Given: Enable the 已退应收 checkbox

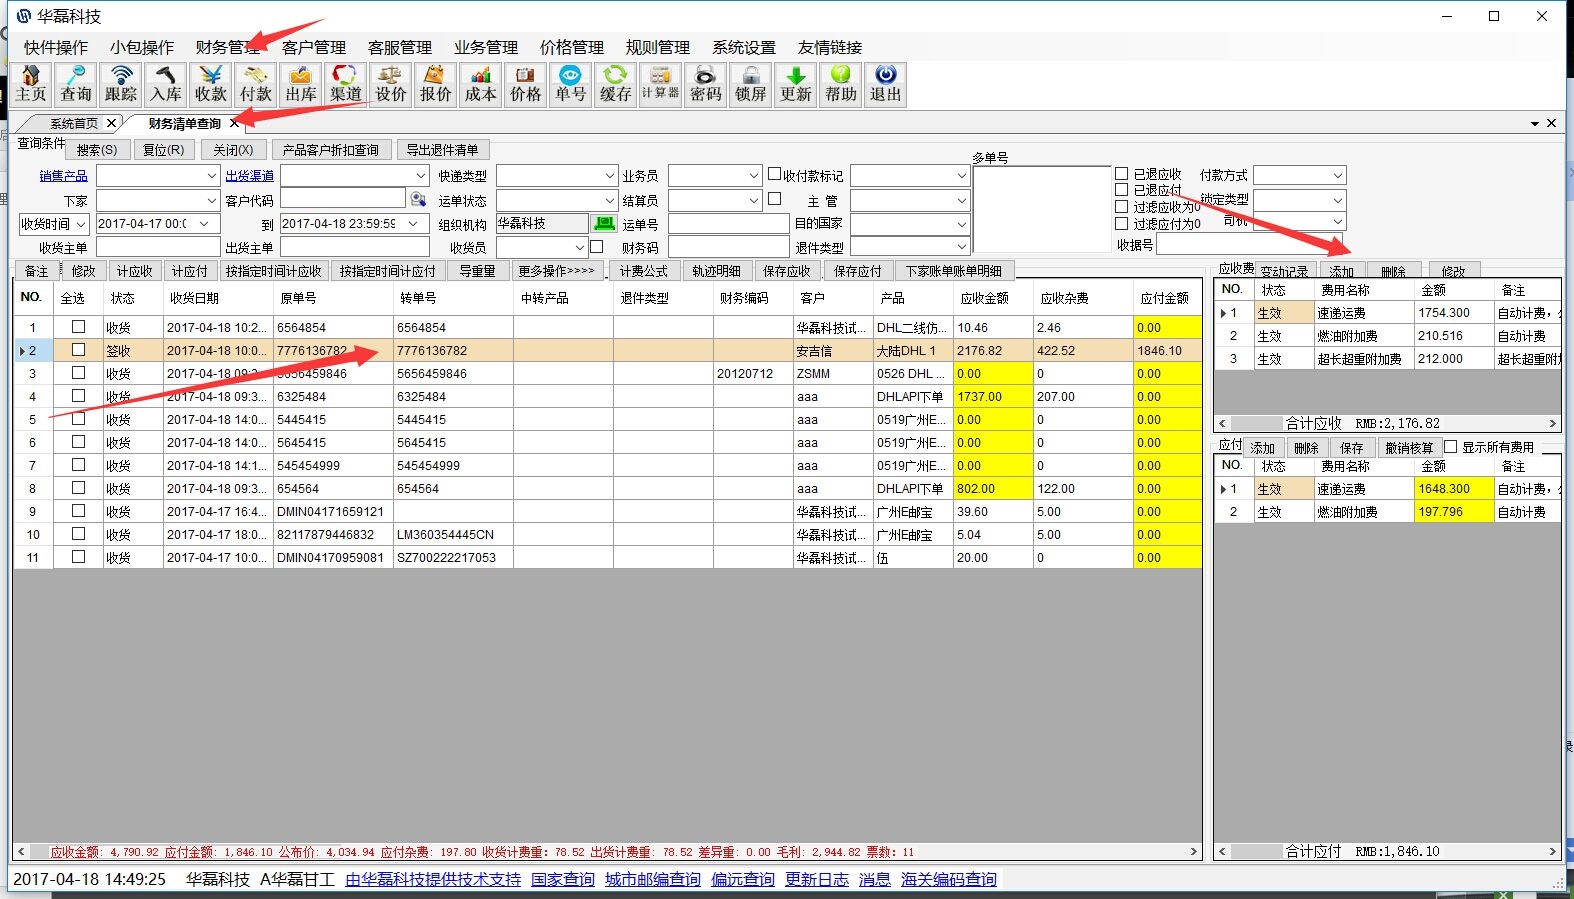Looking at the screenshot, I should click(1122, 174).
